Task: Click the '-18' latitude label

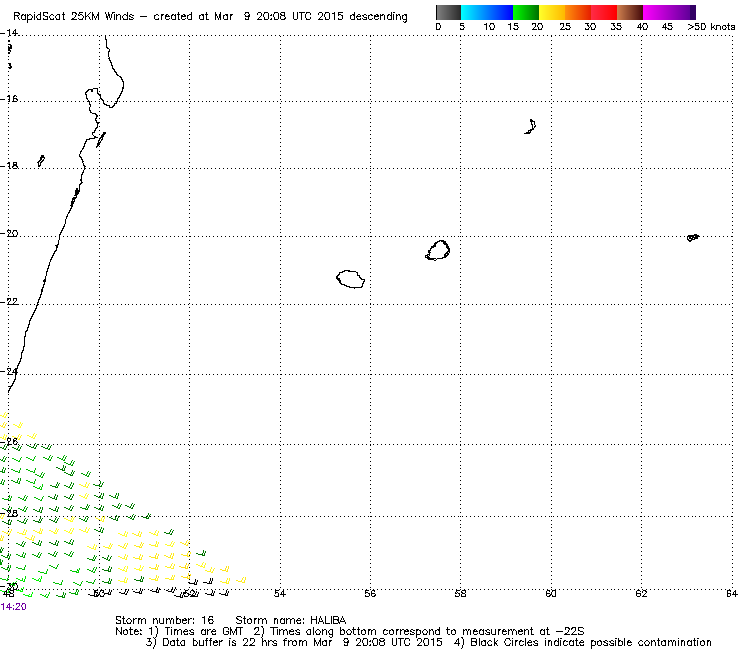Action: [x=9, y=166]
